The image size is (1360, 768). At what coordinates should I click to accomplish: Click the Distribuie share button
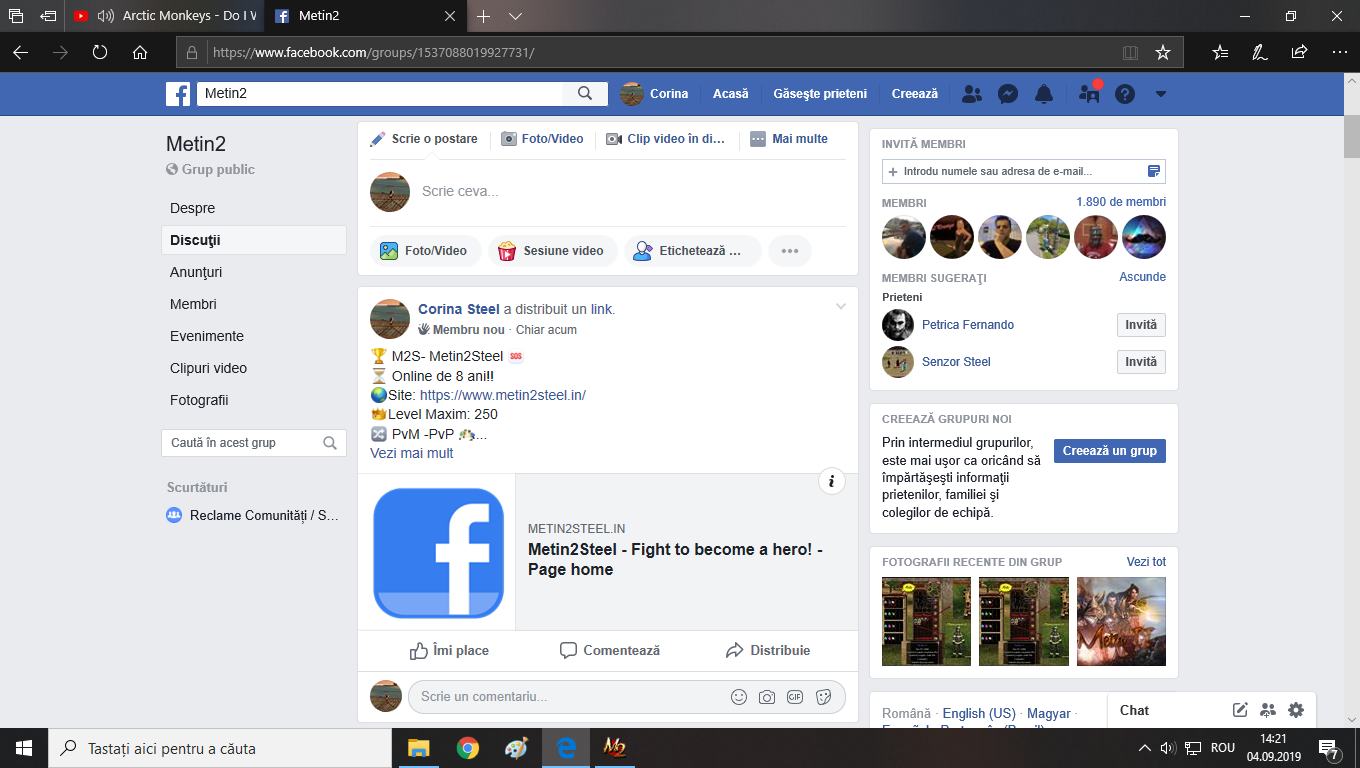point(767,650)
